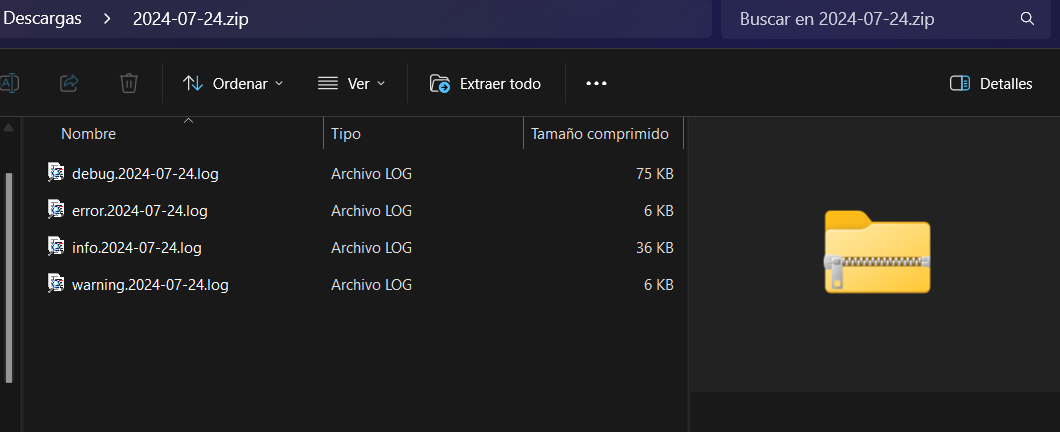Click the delete trash icon

click(129, 83)
